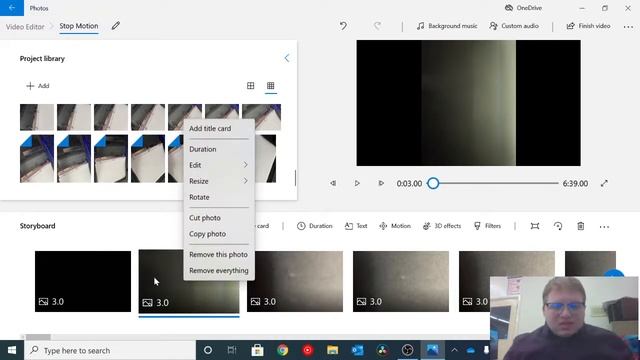Rotate clip using storyboard rotate icon
The height and width of the screenshot is (360, 640).
(x=558, y=226)
